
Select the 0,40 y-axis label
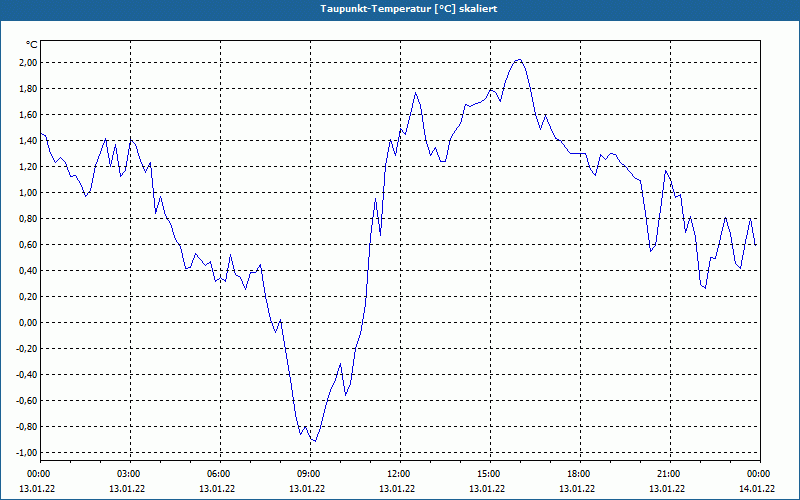tap(27, 271)
